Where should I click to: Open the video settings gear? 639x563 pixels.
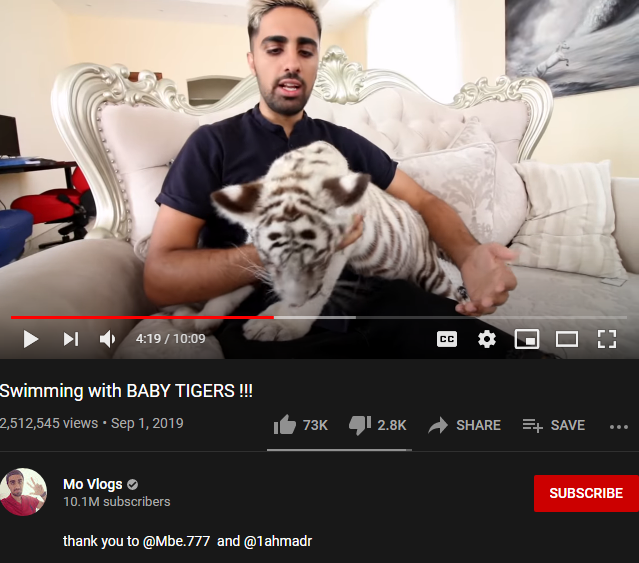tap(487, 339)
